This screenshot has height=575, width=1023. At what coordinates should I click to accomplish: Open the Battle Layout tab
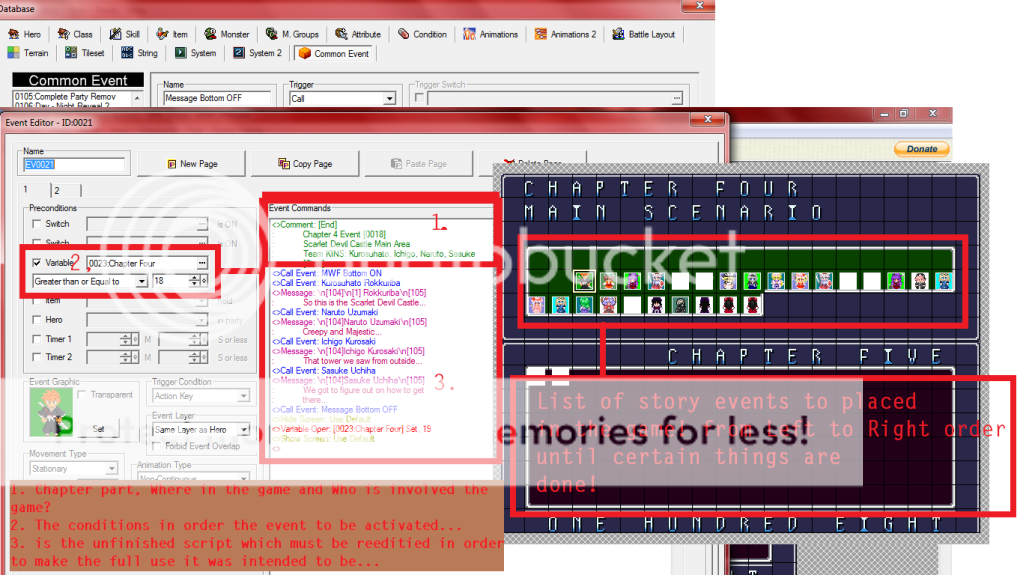click(x=644, y=34)
